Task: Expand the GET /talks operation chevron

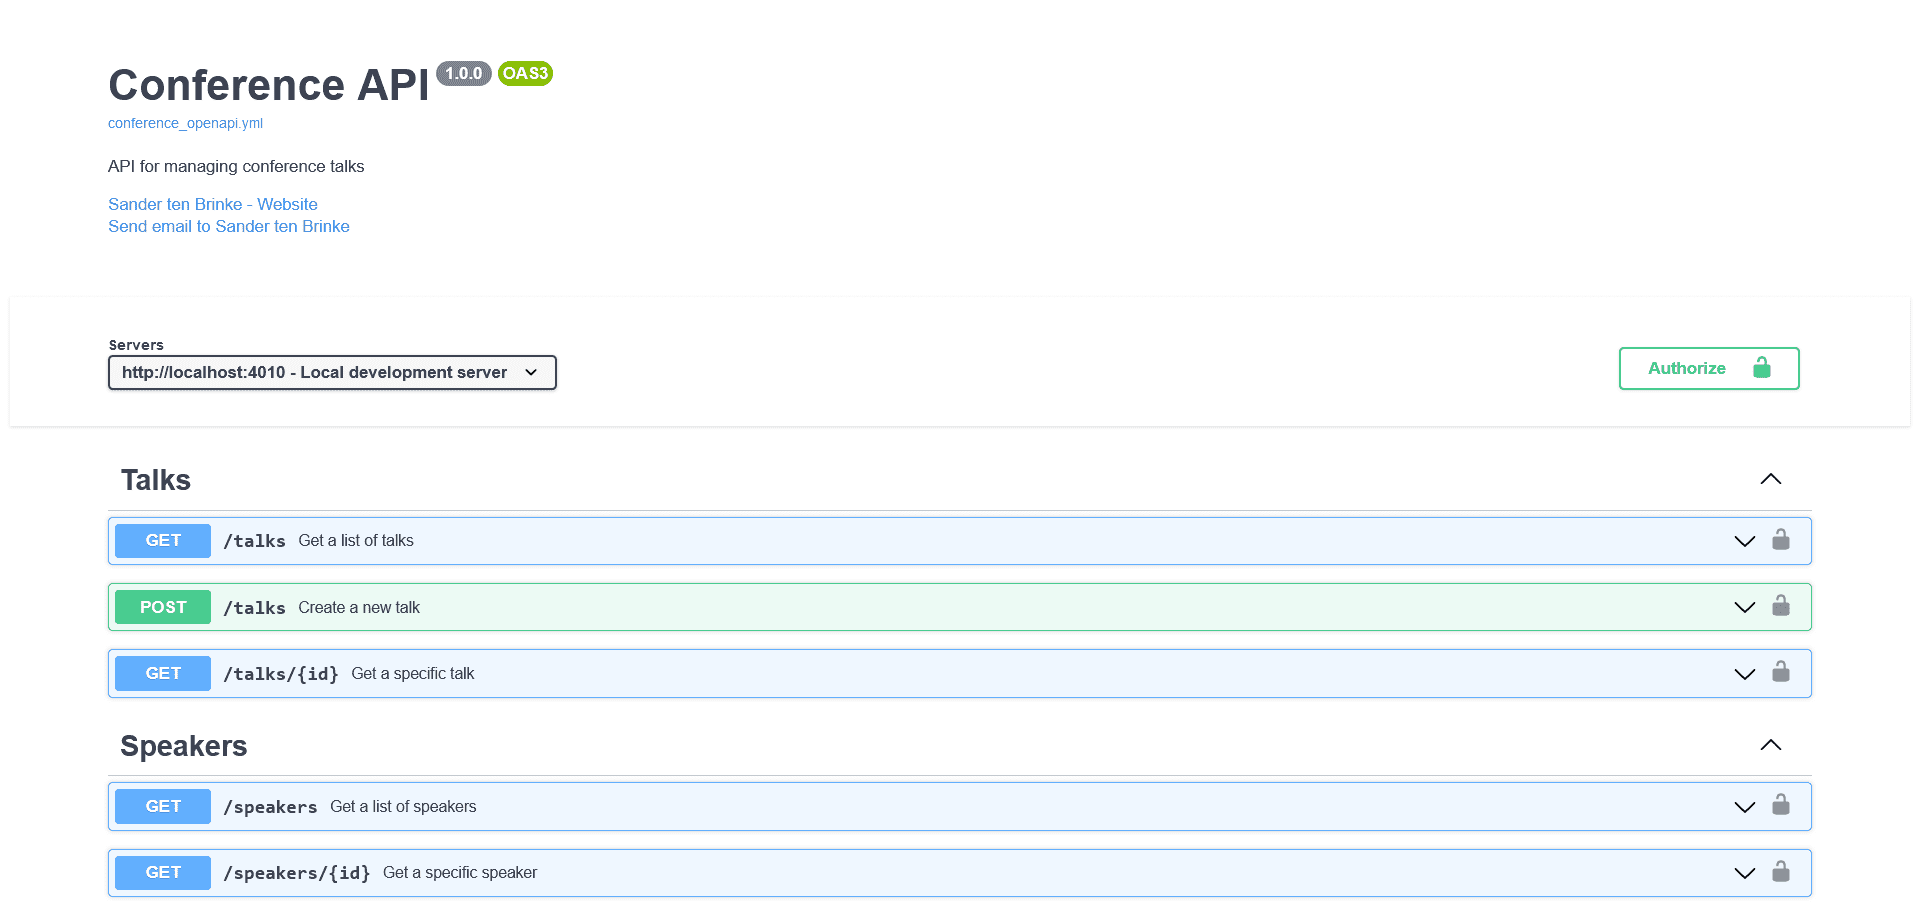Action: pyautogui.click(x=1745, y=541)
